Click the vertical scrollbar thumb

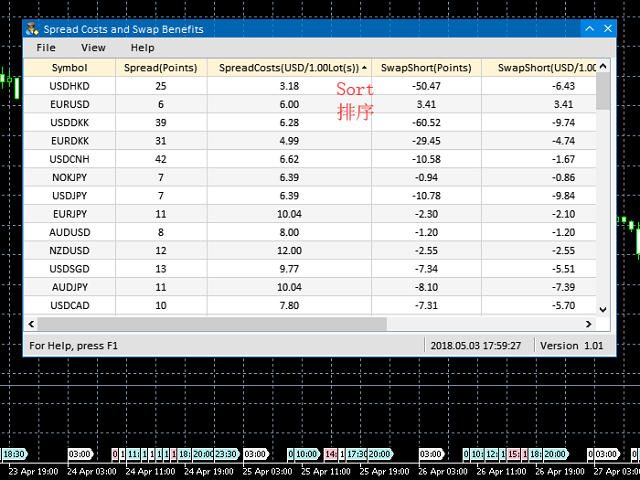tap(603, 92)
